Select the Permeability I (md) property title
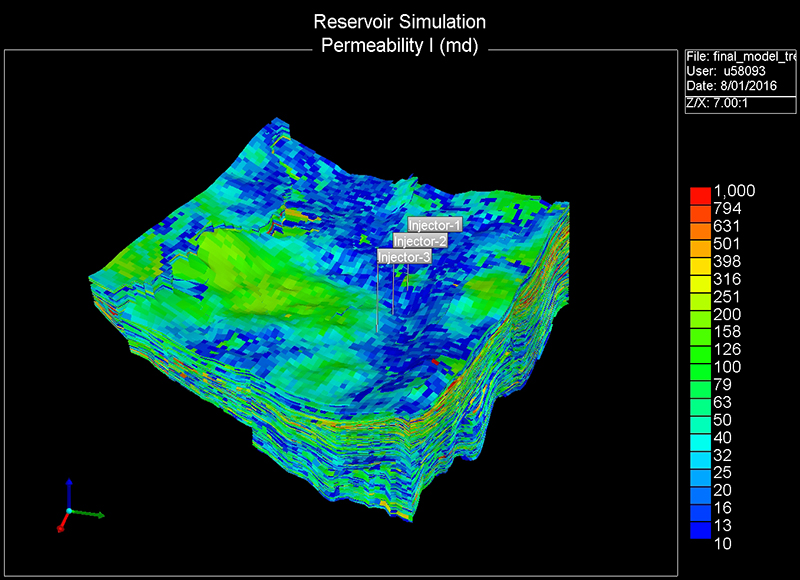 (x=400, y=46)
